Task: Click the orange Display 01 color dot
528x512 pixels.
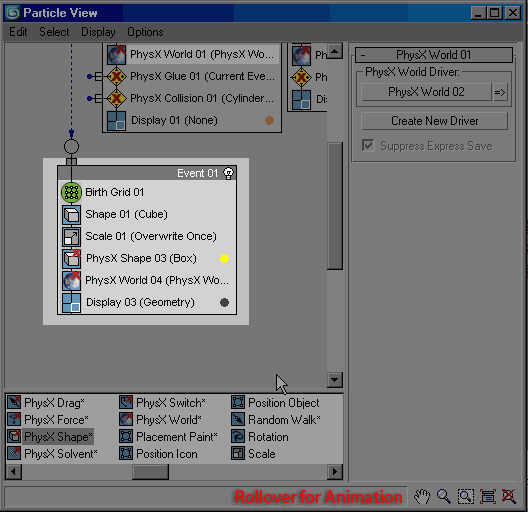Action: coord(269,120)
